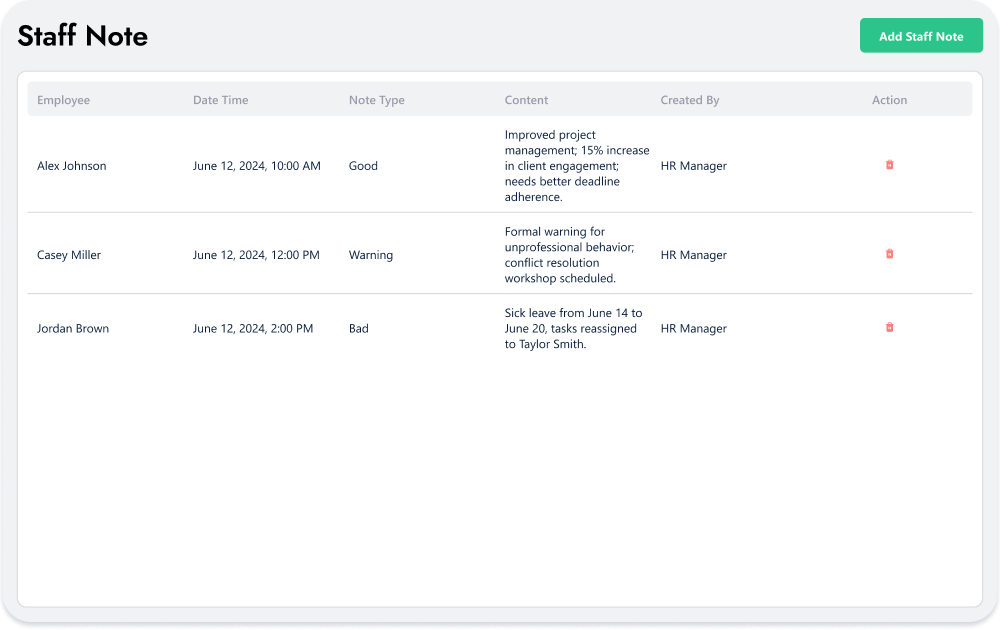Click the Date Time column header
Viewport: 1000px width, 630px height.
pyautogui.click(x=220, y=100)
